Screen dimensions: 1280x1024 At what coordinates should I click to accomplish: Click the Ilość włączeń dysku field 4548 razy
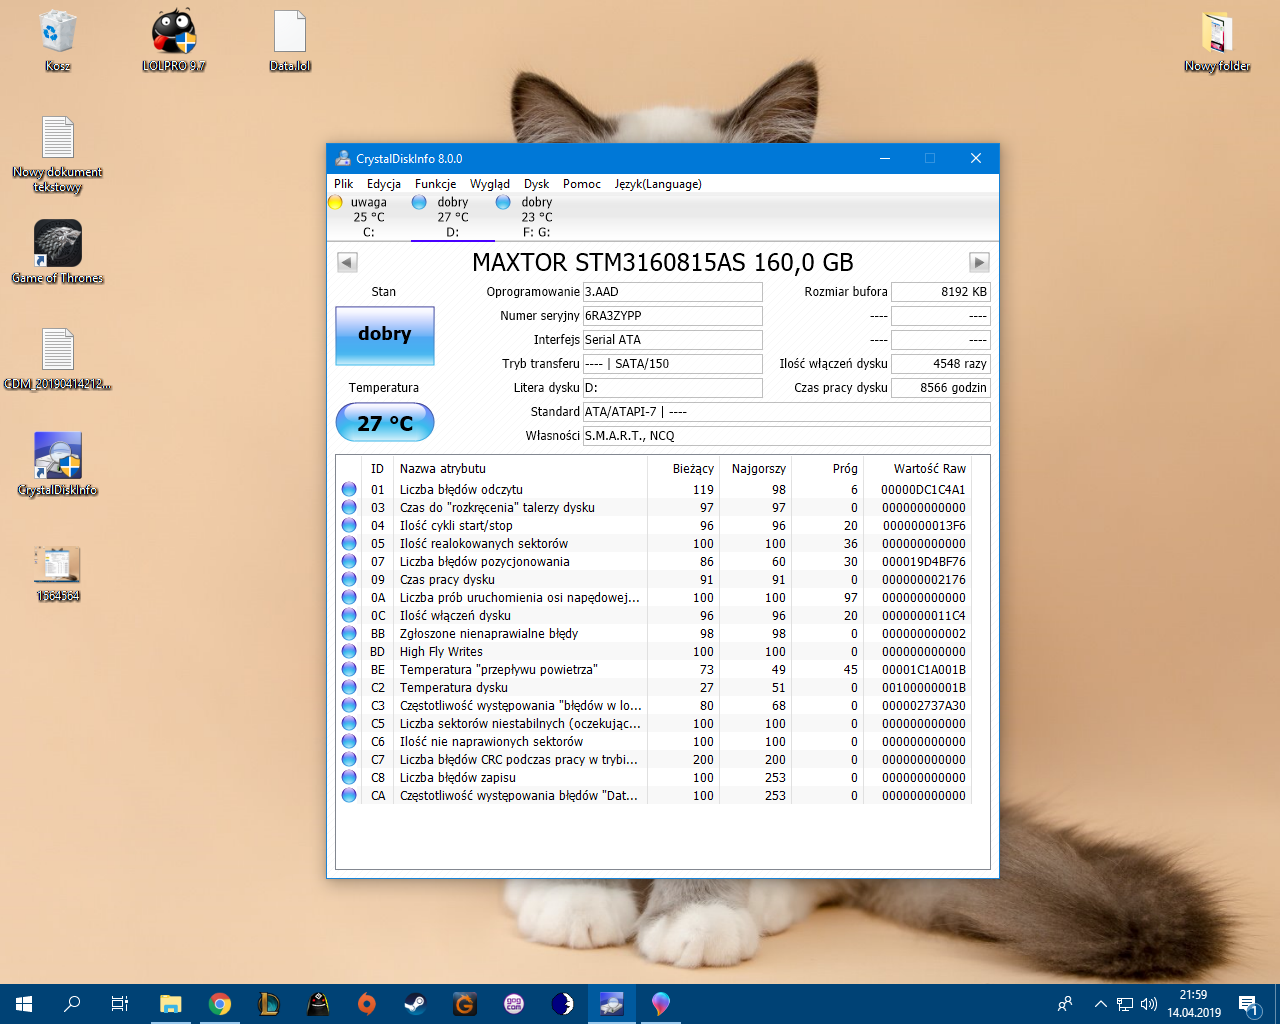[x=941, y=364]
